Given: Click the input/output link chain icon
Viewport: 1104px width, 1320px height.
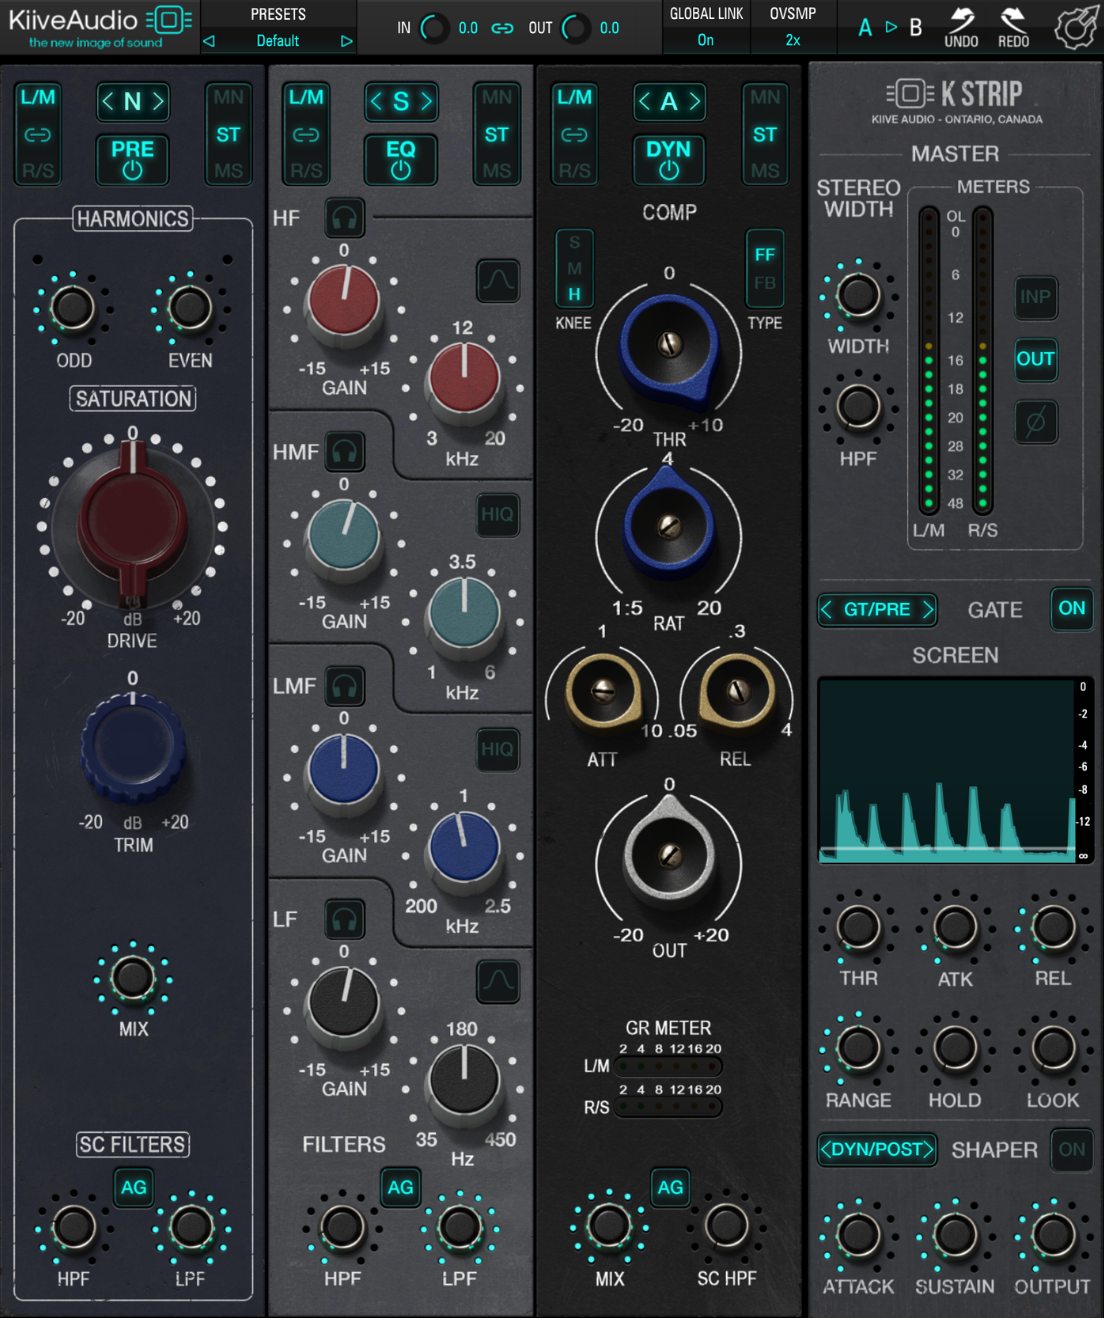Looking at the screenshot, I should click(502, 28).
